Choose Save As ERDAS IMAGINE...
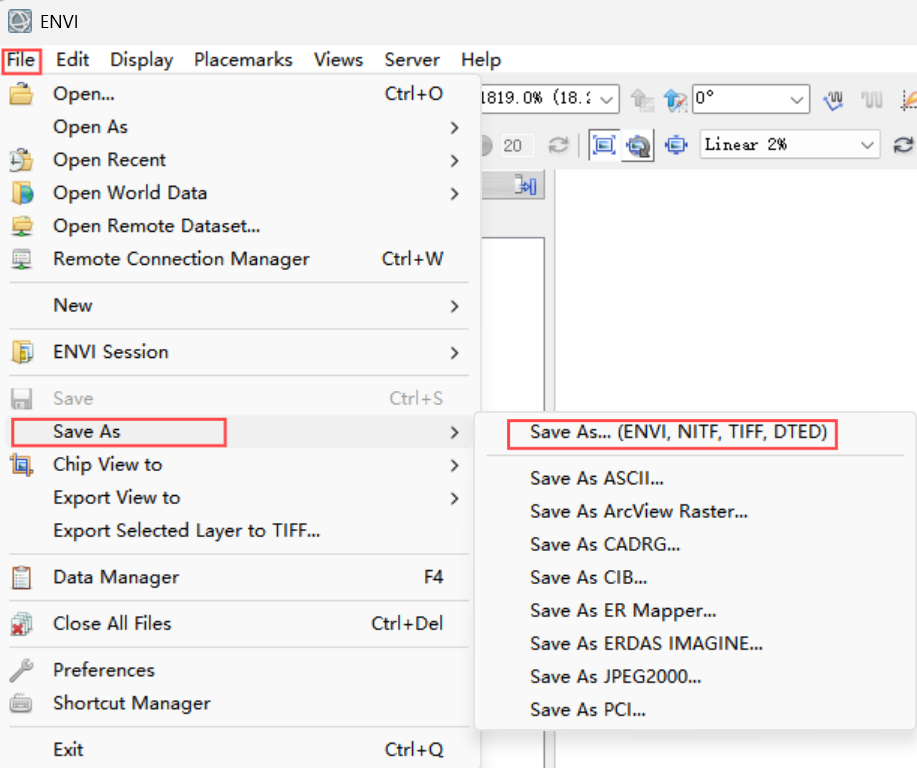The width and height of the screenshot is (917, 768). click(x=695, y=644)
